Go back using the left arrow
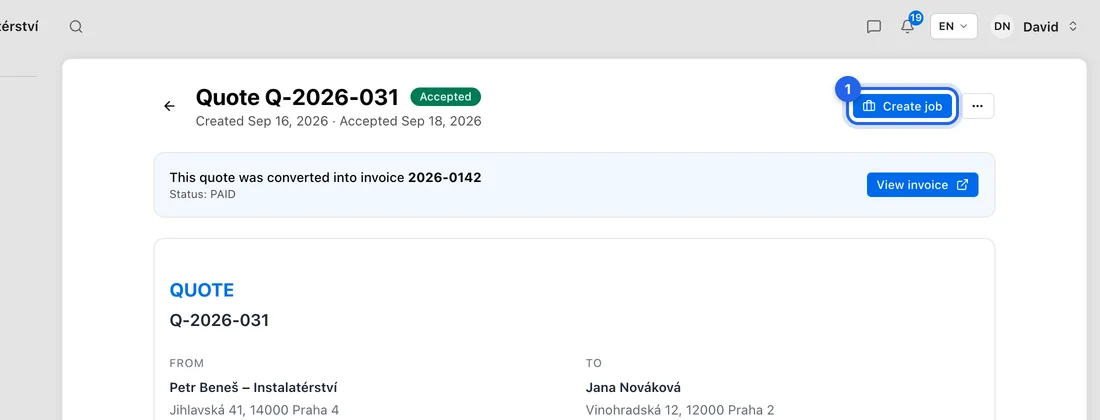 tap(169, 106)
